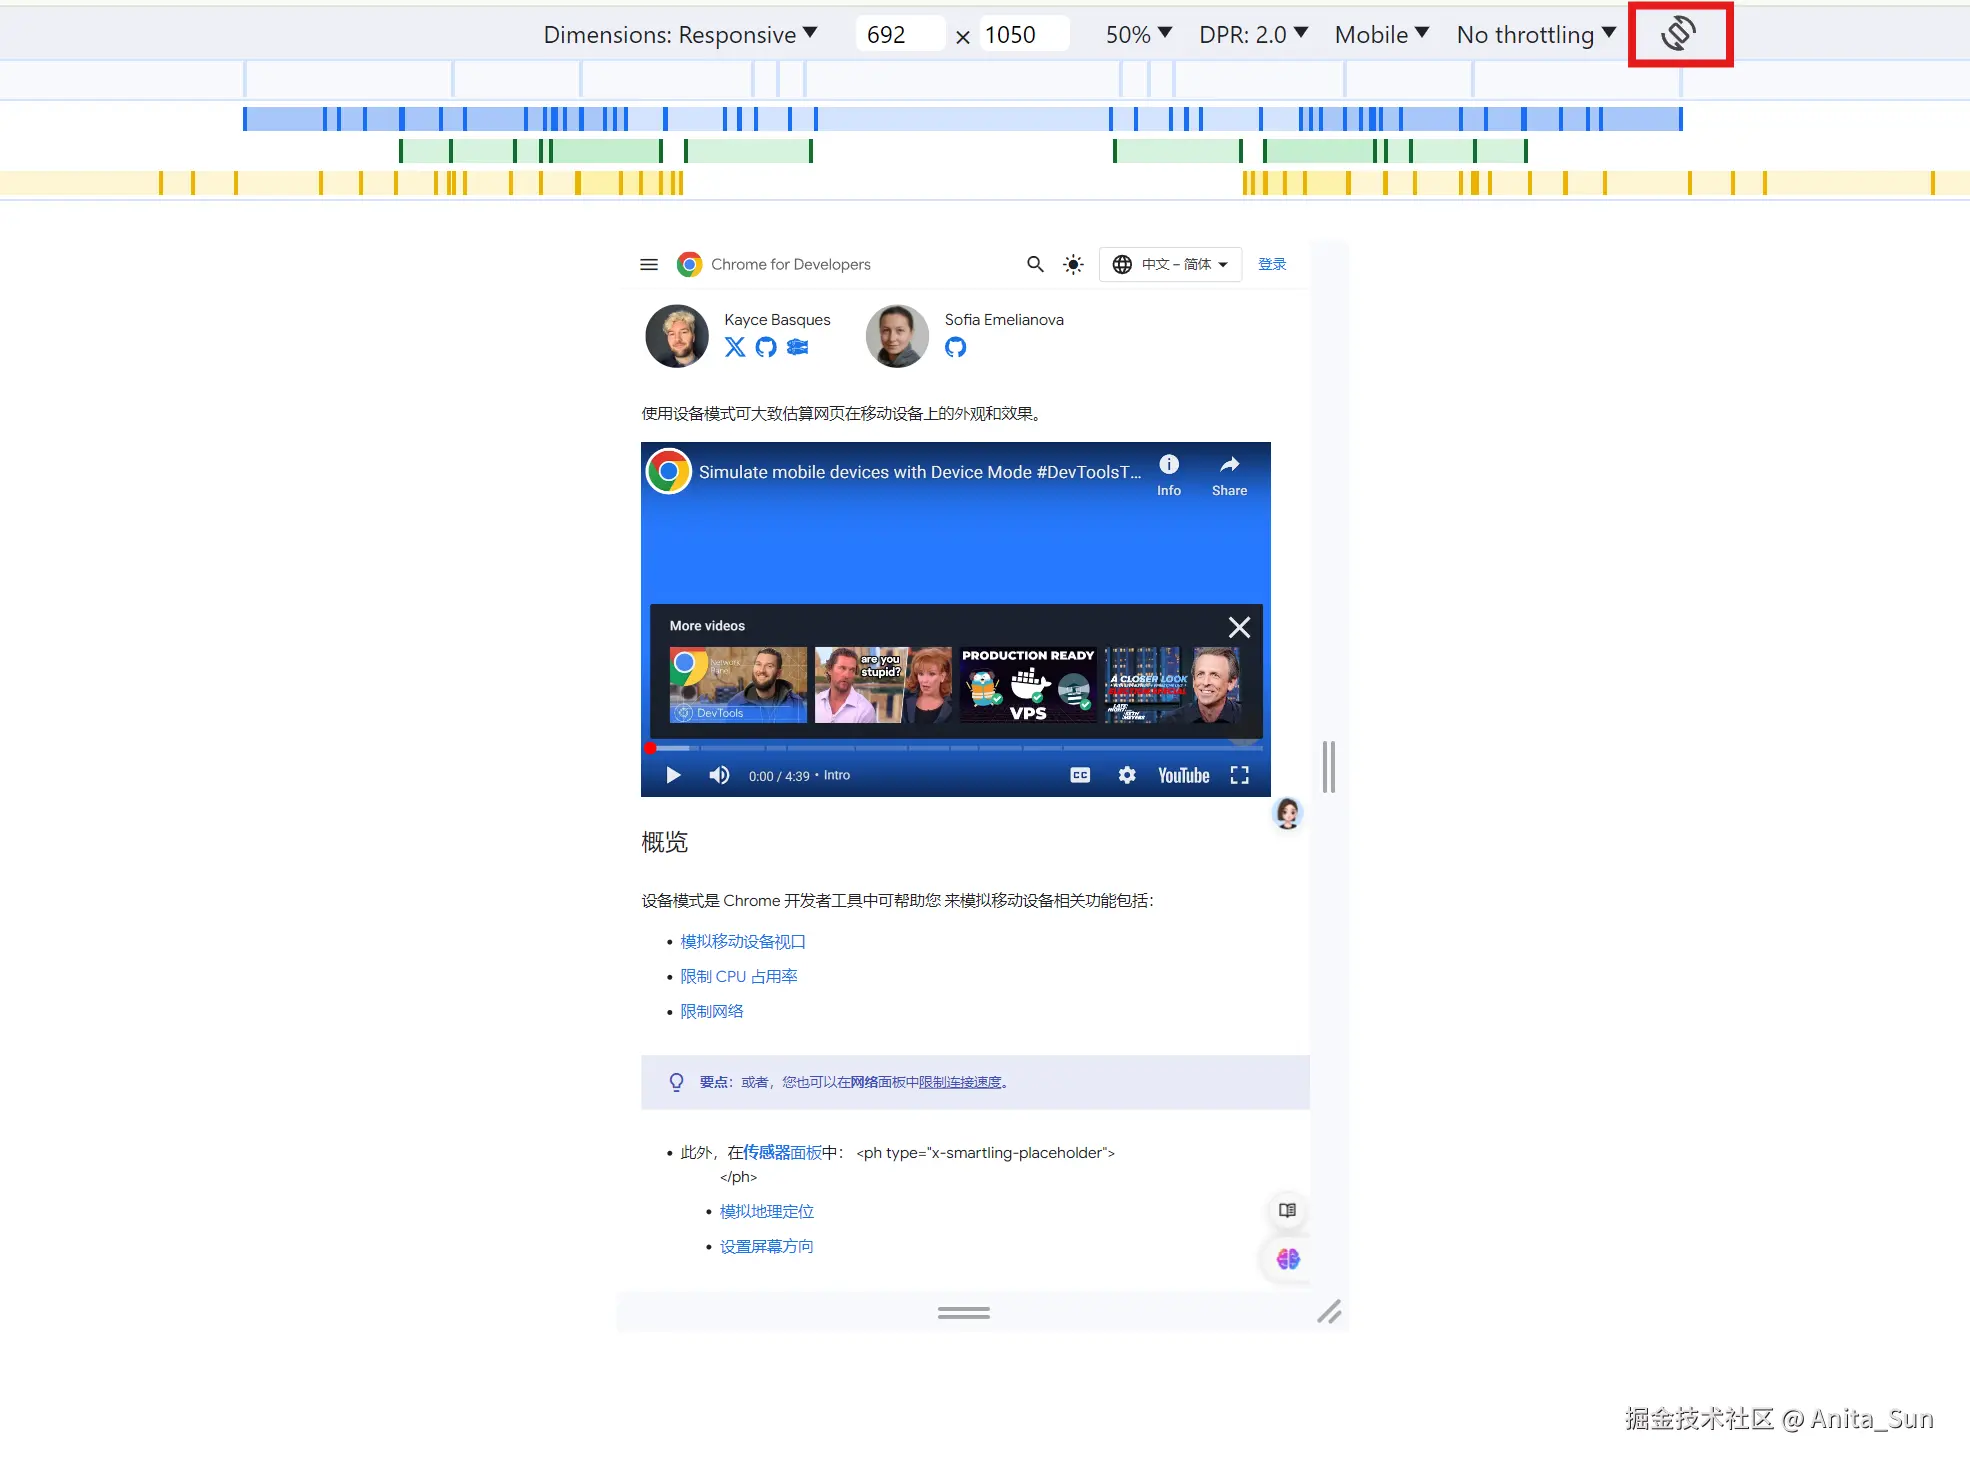Image resolution: width=1970 pixels, height=1468 pixels.
Task: Close the More videos overlay
Action: [x=1239, y=627]
